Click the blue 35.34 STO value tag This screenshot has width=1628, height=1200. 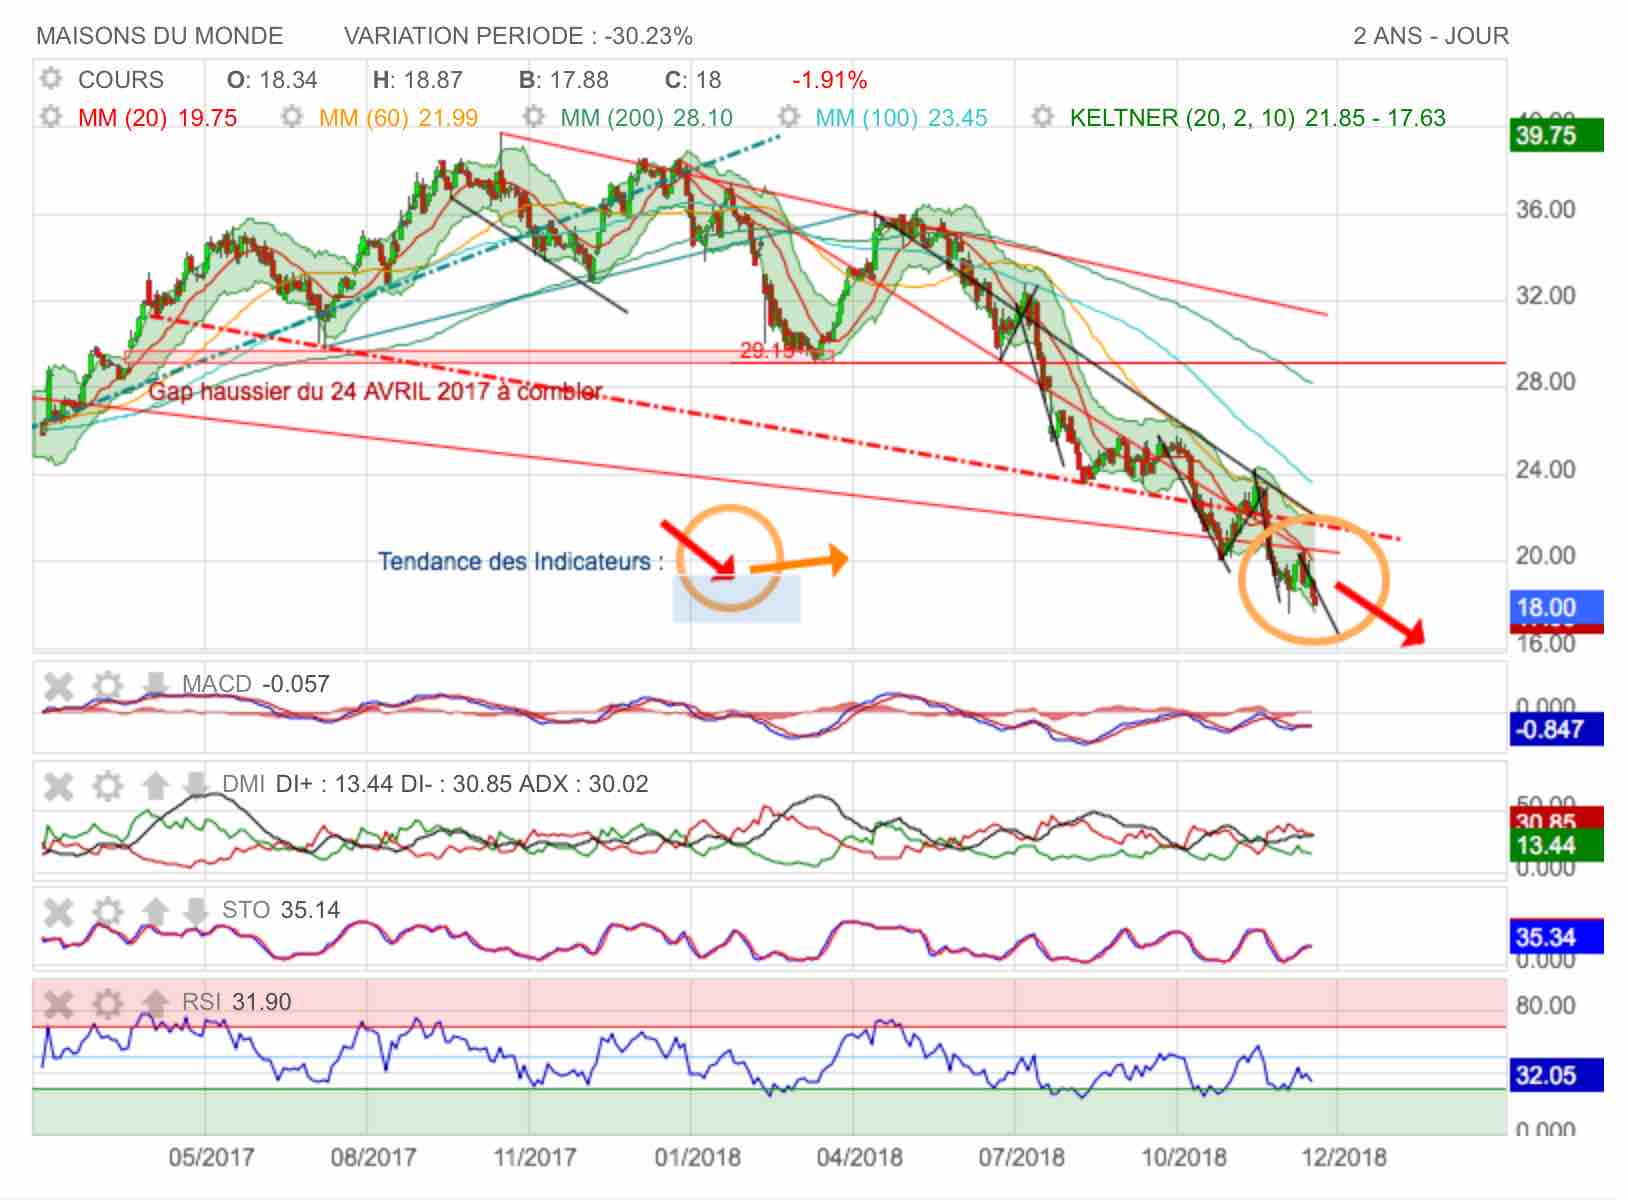pos(1556,937)
